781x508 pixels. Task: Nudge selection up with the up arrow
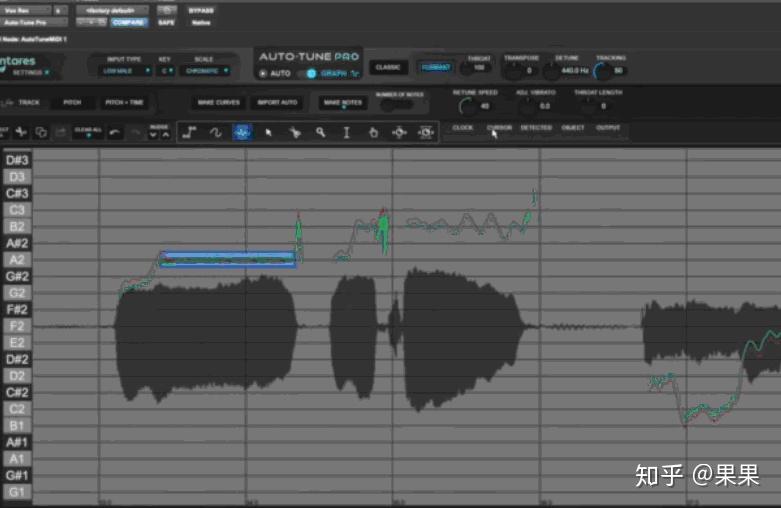[x=165, y=134]
